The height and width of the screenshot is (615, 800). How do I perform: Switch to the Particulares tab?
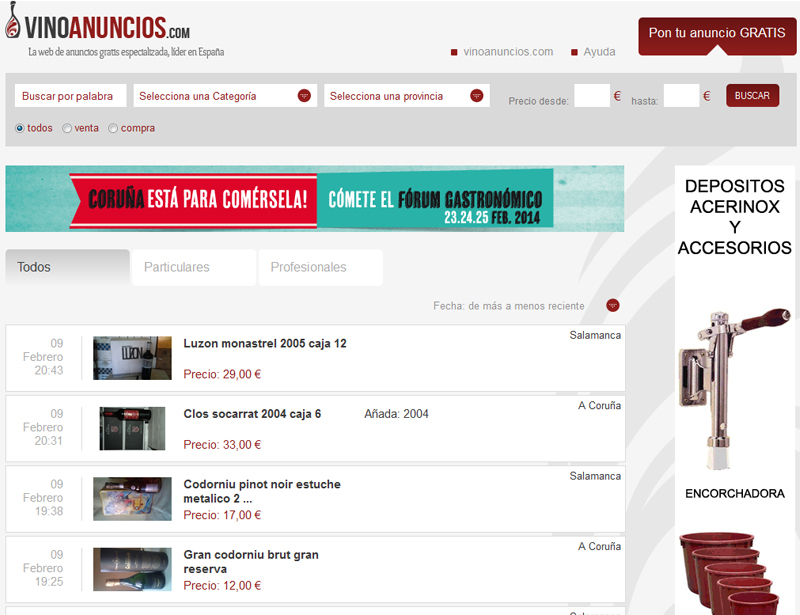pyautogui.click(x=194, y=267)
